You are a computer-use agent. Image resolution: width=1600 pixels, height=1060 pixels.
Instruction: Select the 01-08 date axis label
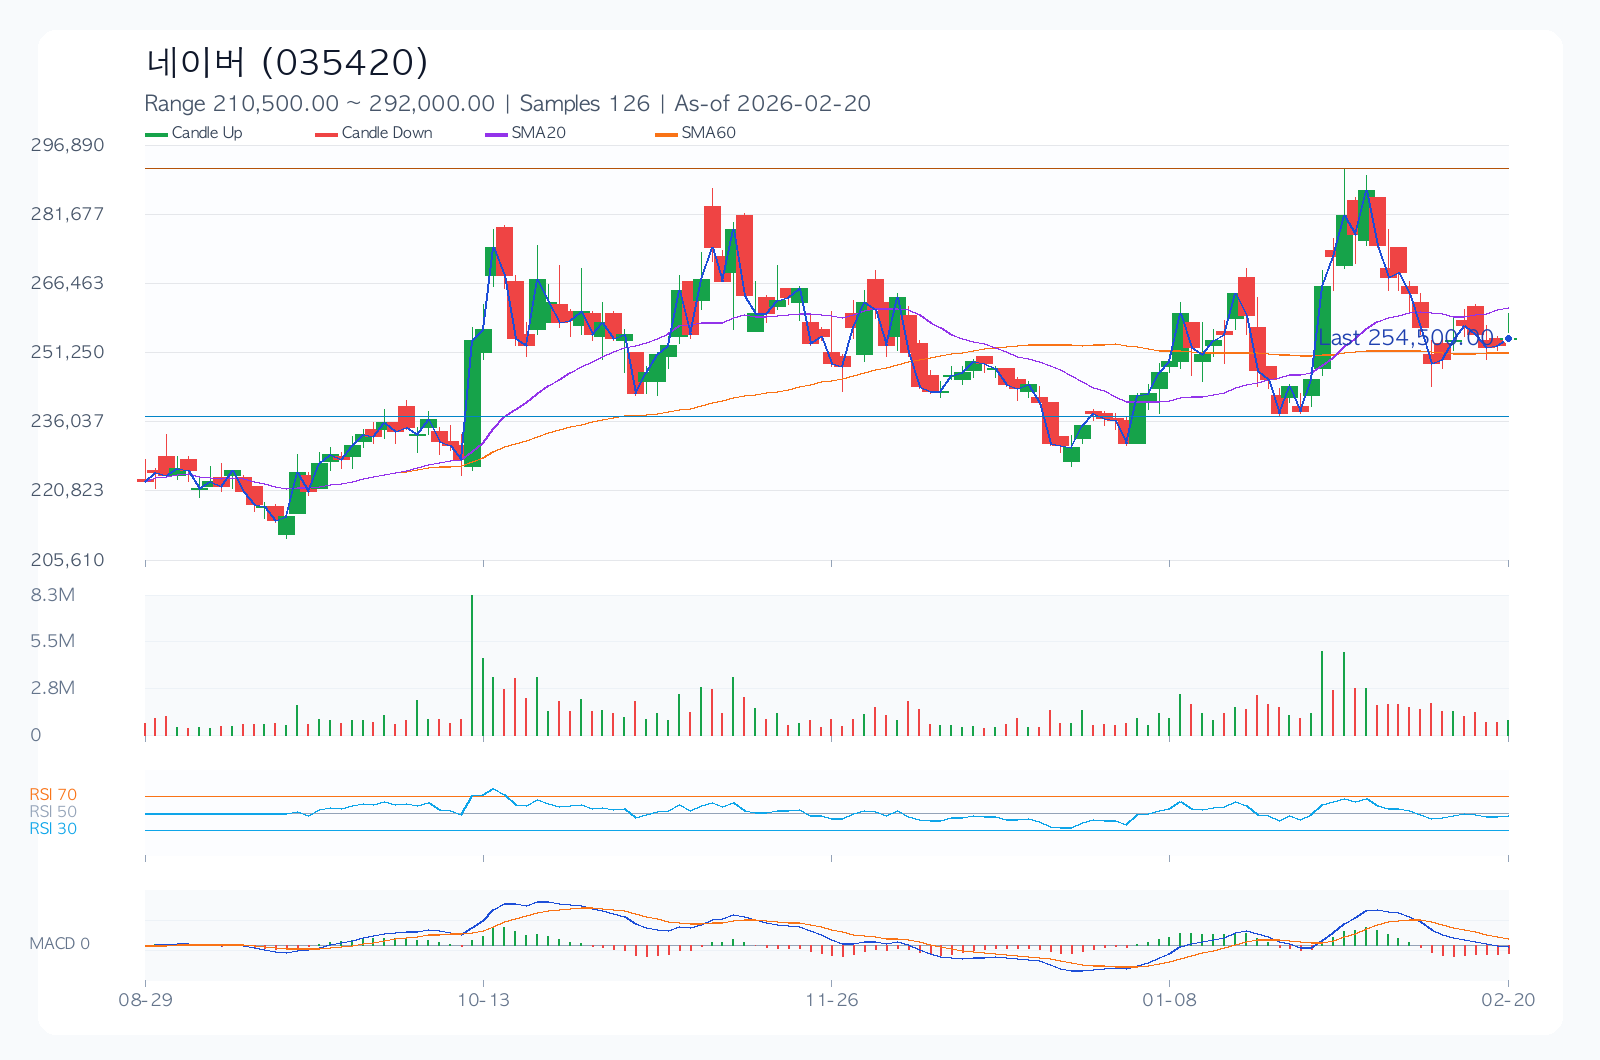pyautogui.click(x=1169, y=1000)
